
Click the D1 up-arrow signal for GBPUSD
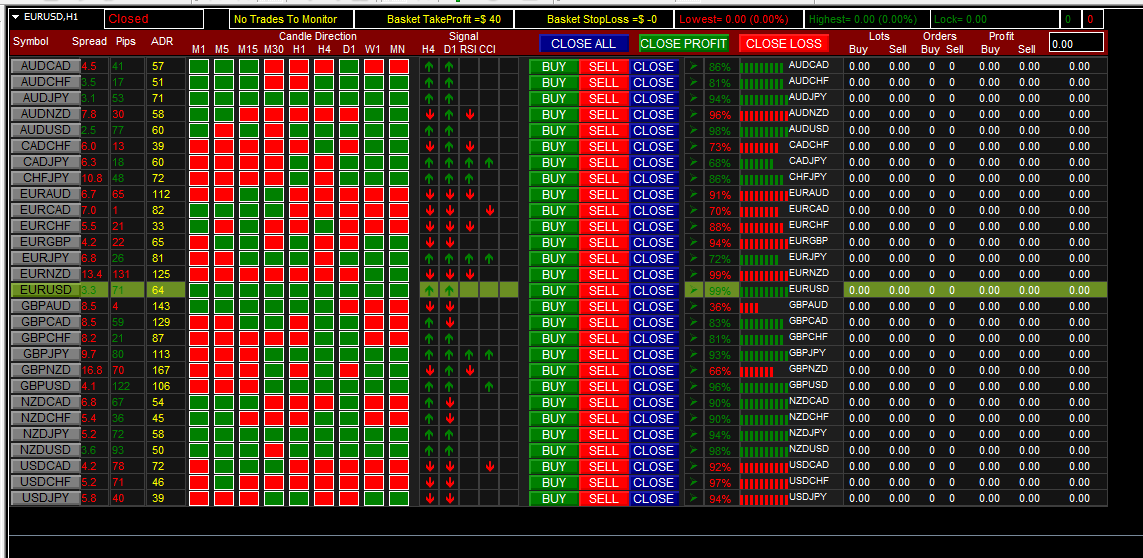pyautogui.click(x=450, y=387)
